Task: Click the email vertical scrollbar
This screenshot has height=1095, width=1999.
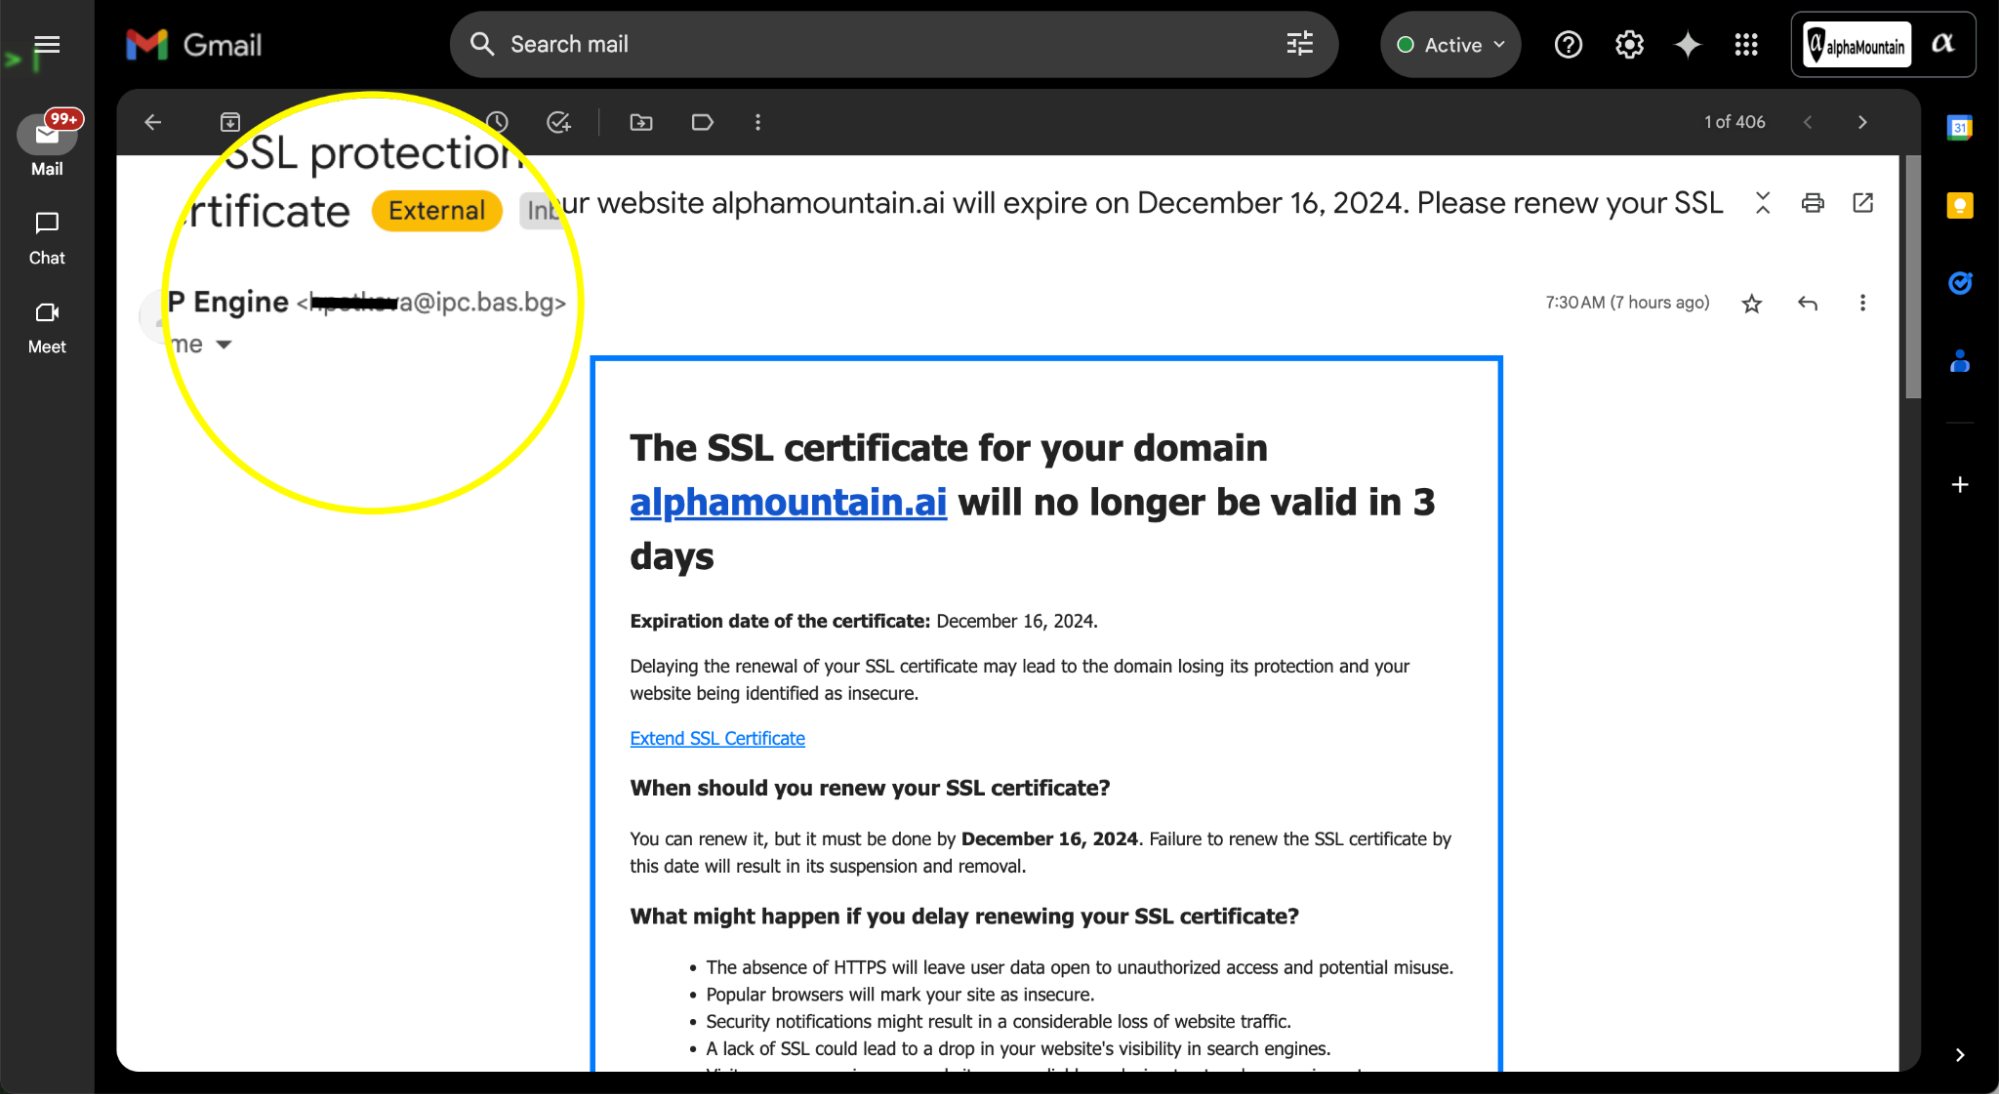Action: (x=1912, y=277)
